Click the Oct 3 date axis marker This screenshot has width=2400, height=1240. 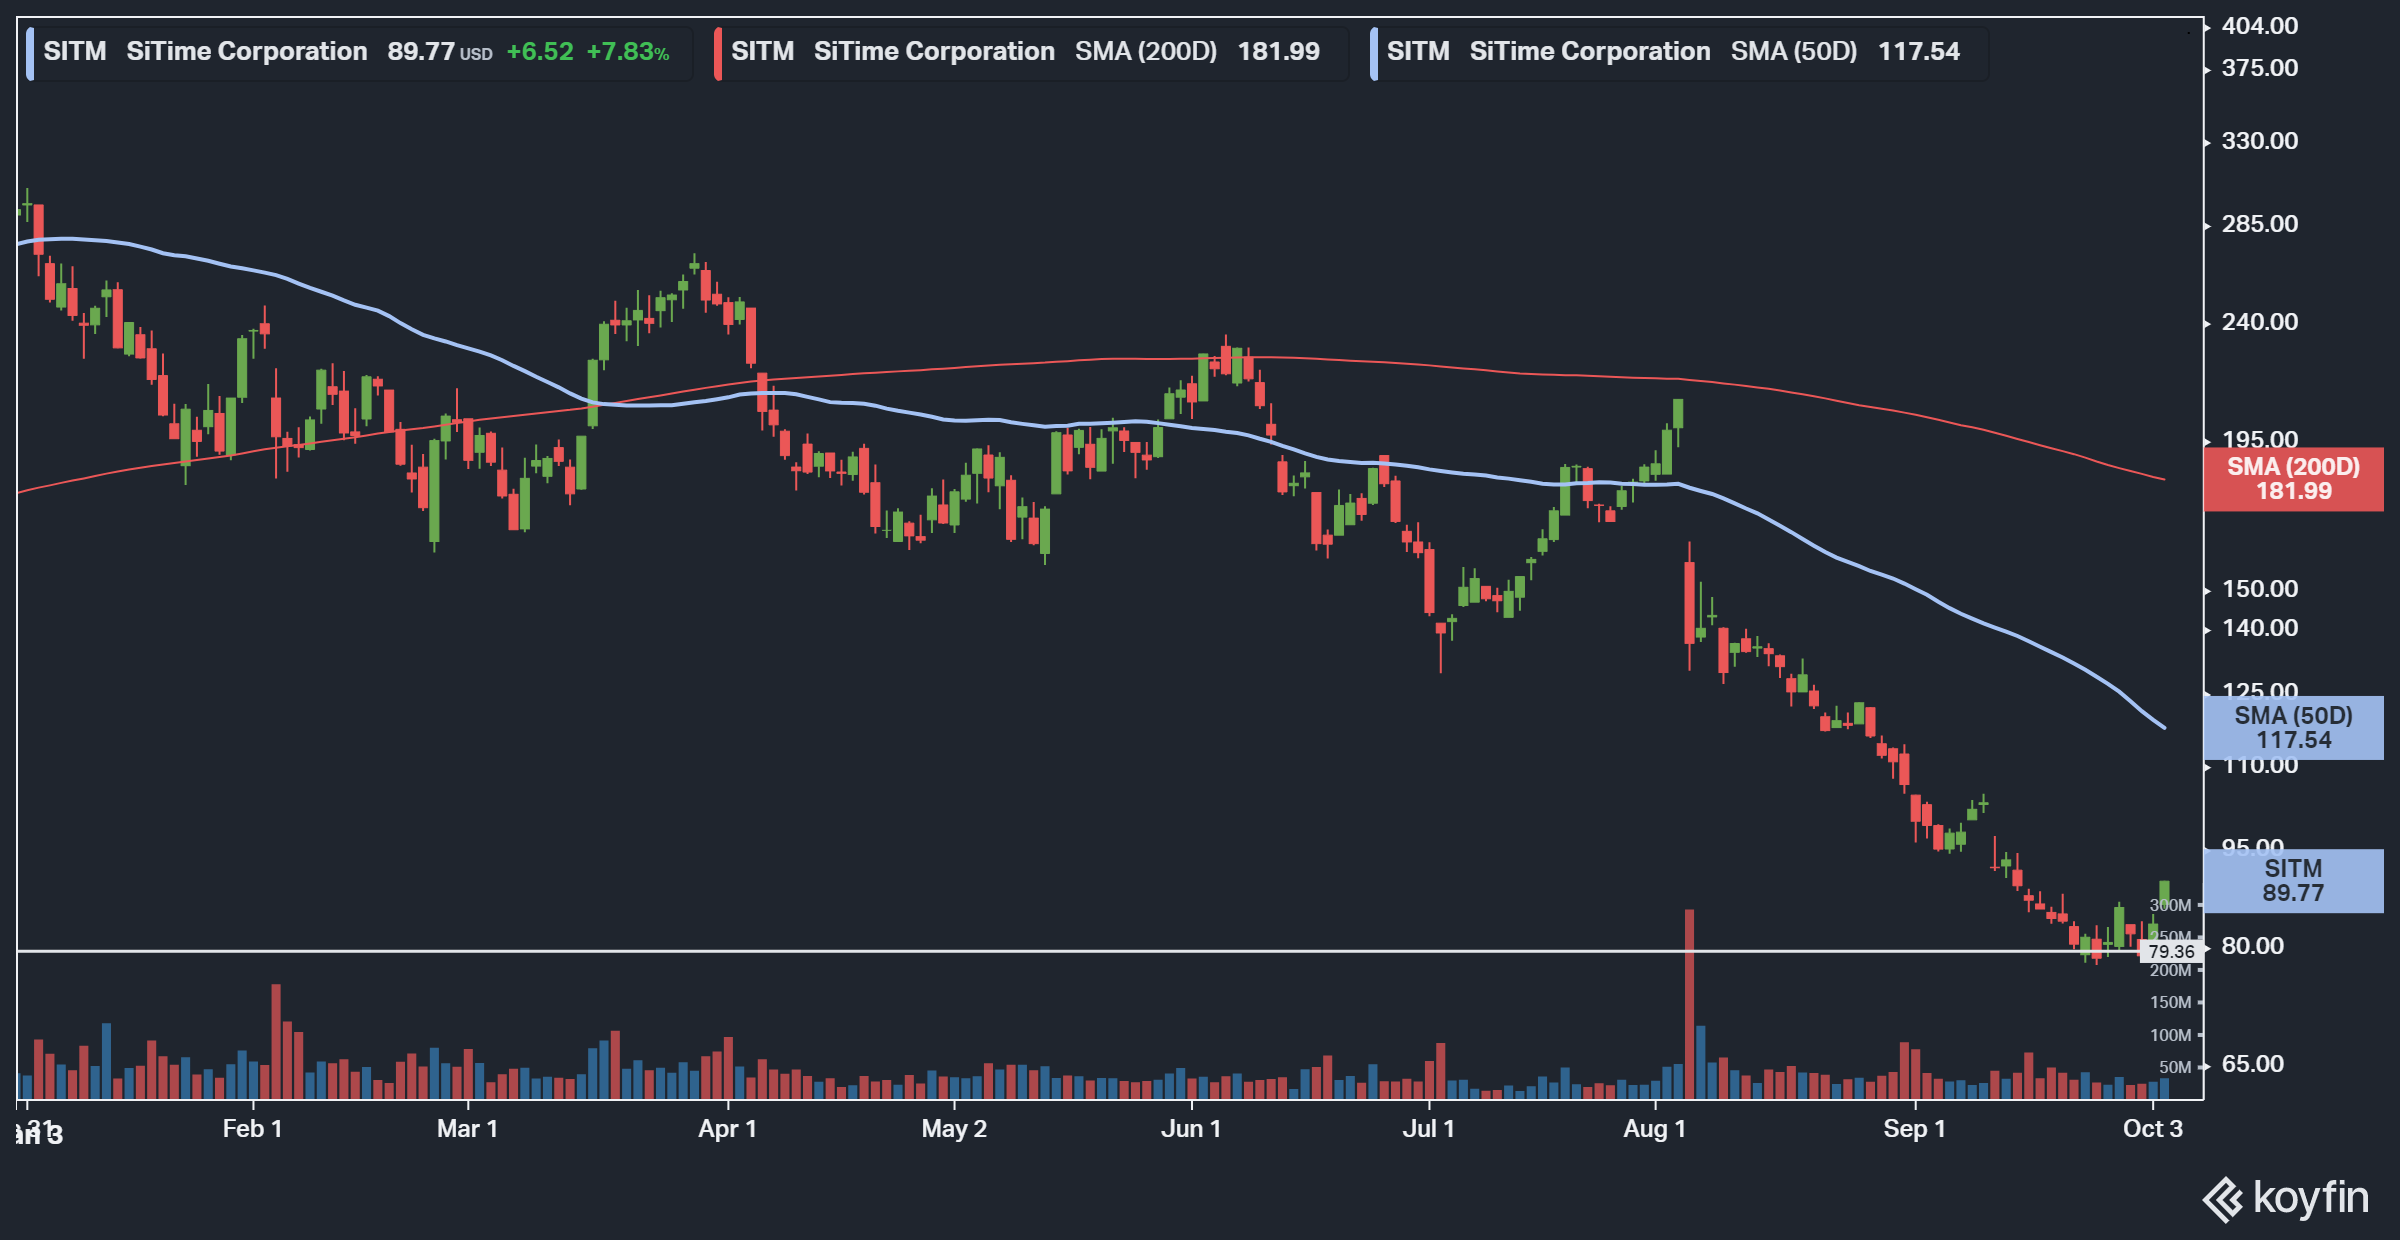point(2152,1128)
